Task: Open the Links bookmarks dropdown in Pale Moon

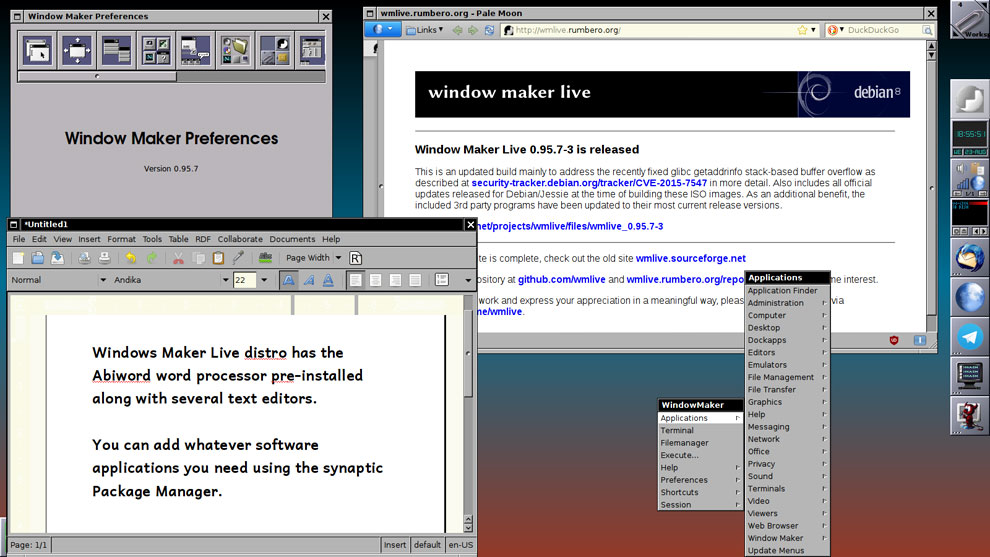Action: [424, 30]
